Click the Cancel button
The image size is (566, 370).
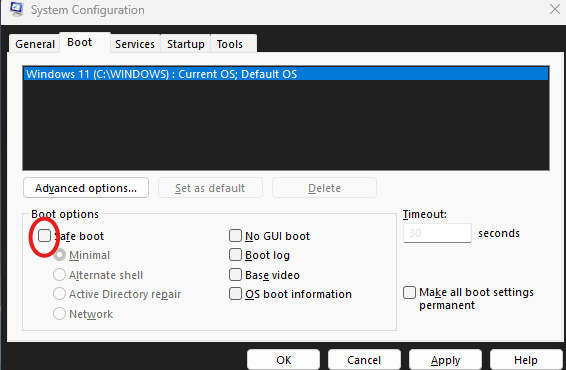pos(364,360)
